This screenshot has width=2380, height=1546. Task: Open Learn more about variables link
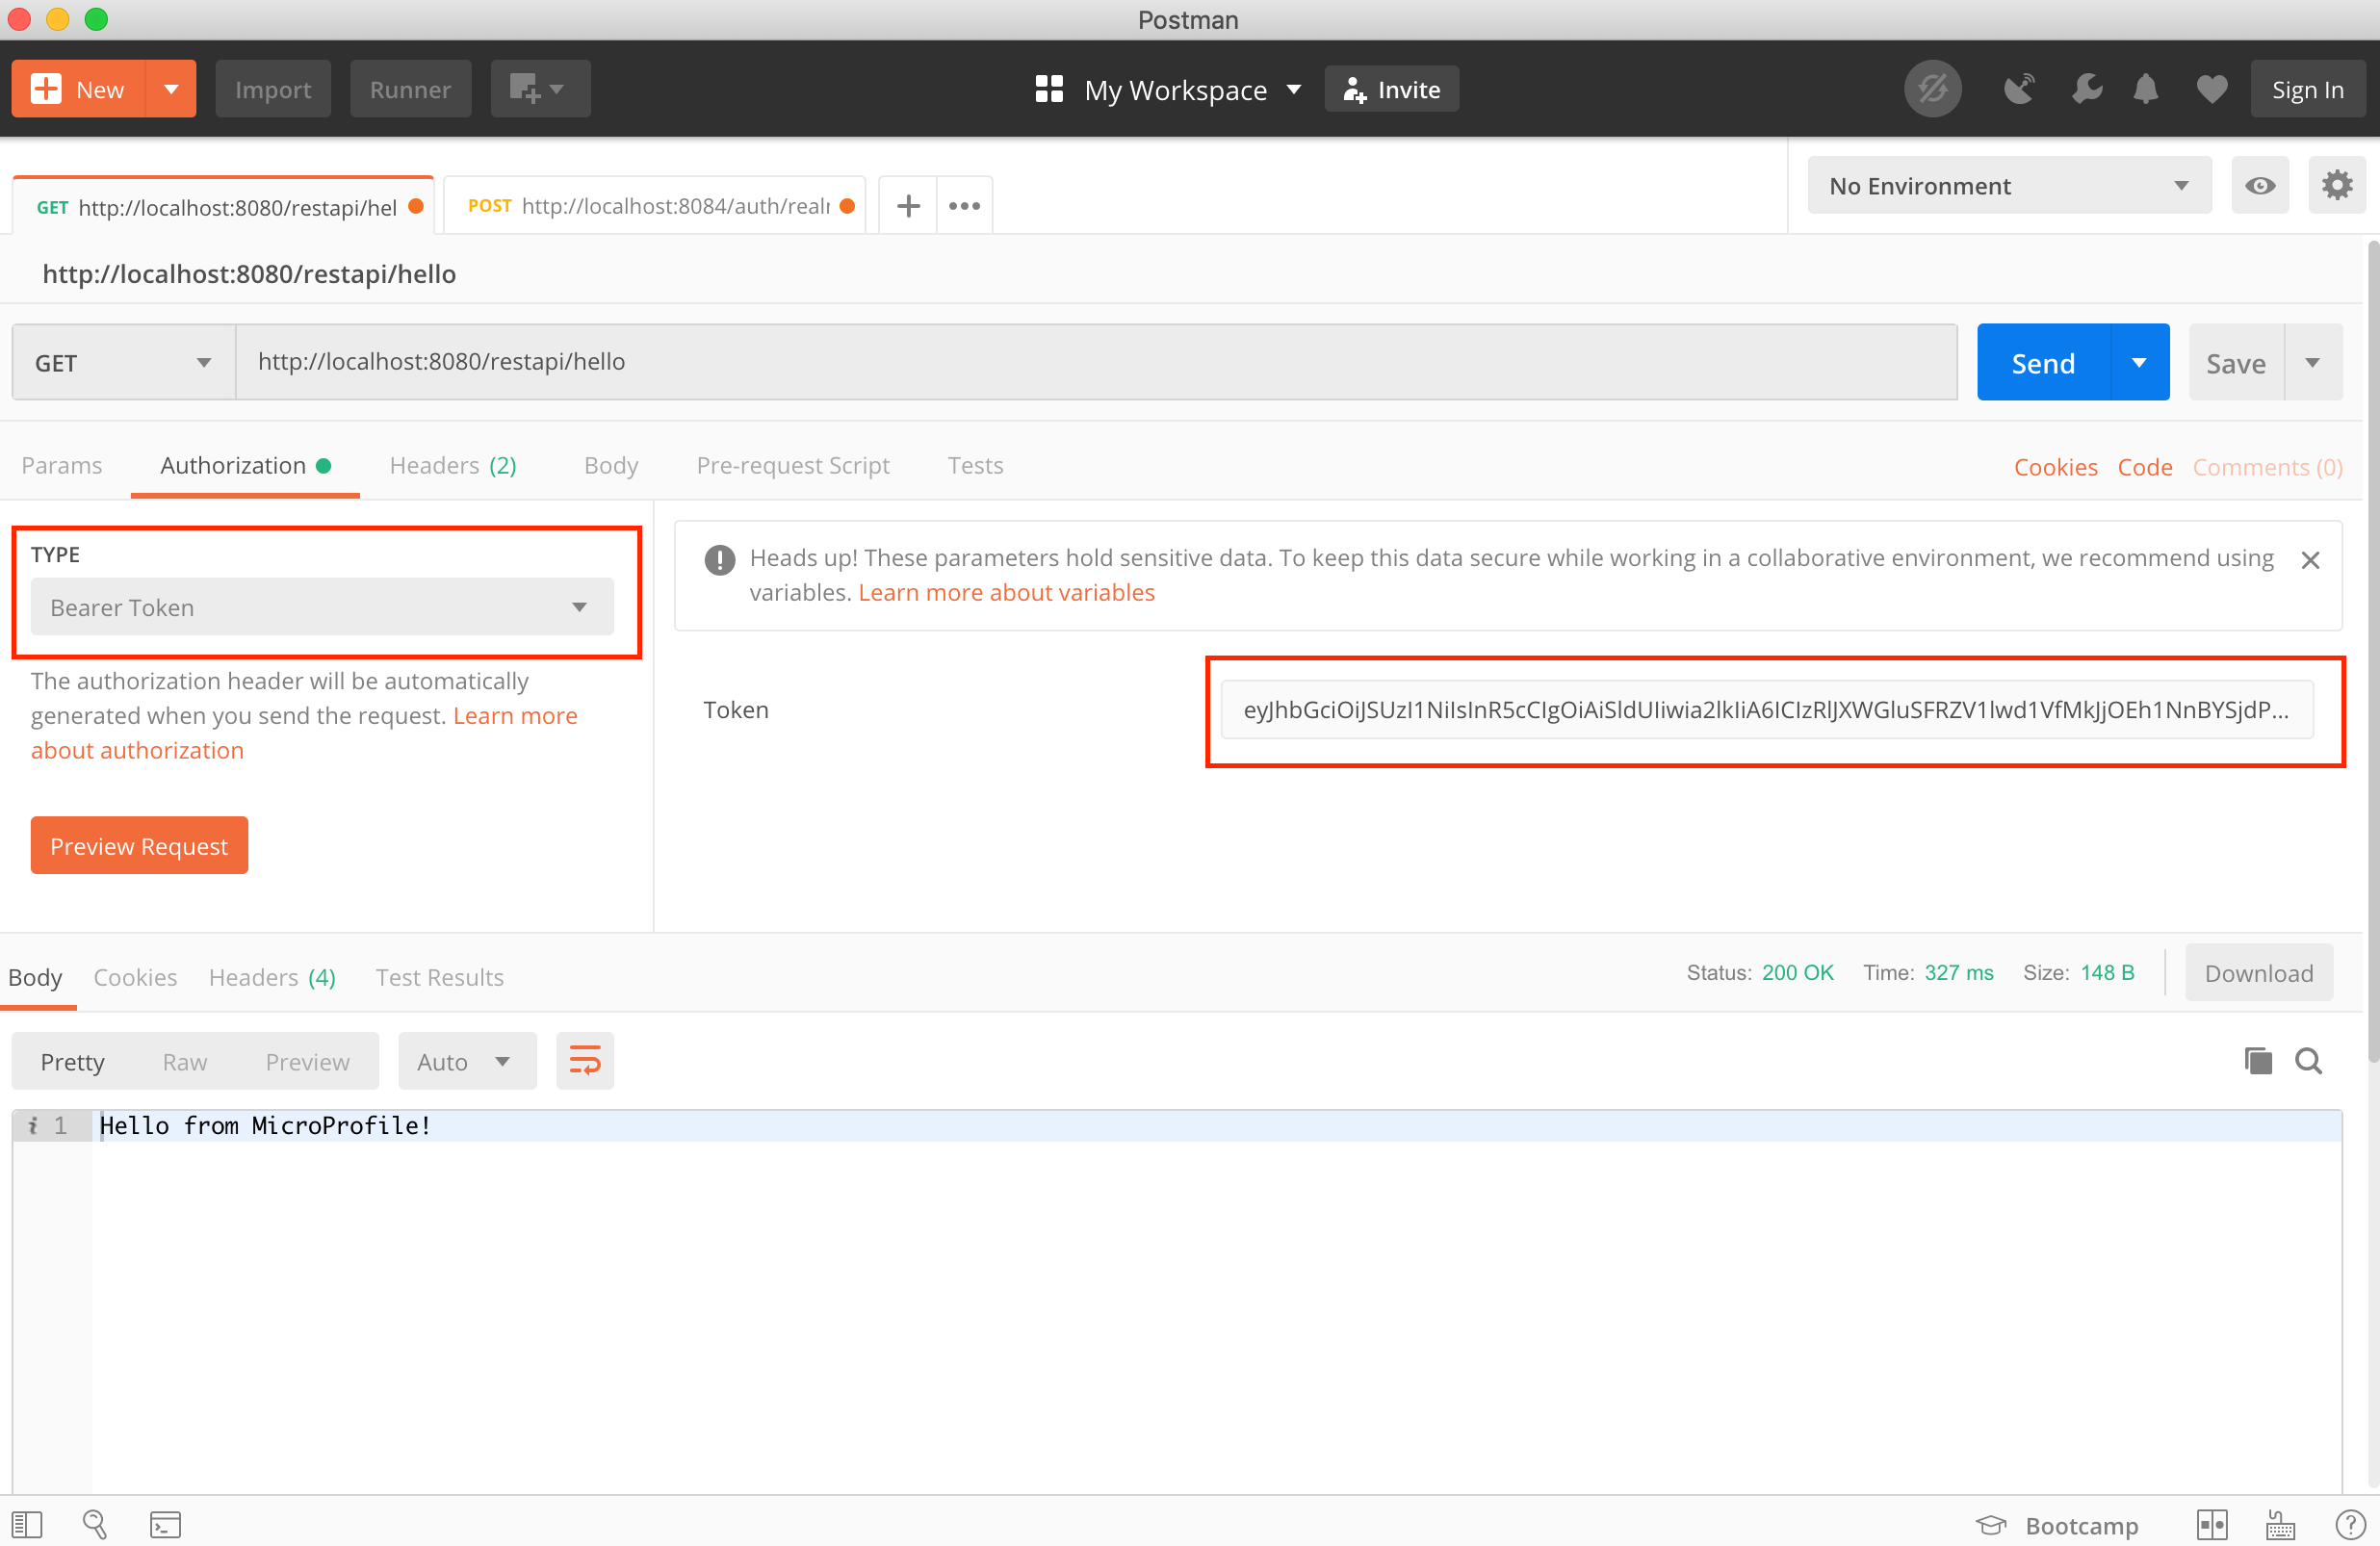point(1005,593)
